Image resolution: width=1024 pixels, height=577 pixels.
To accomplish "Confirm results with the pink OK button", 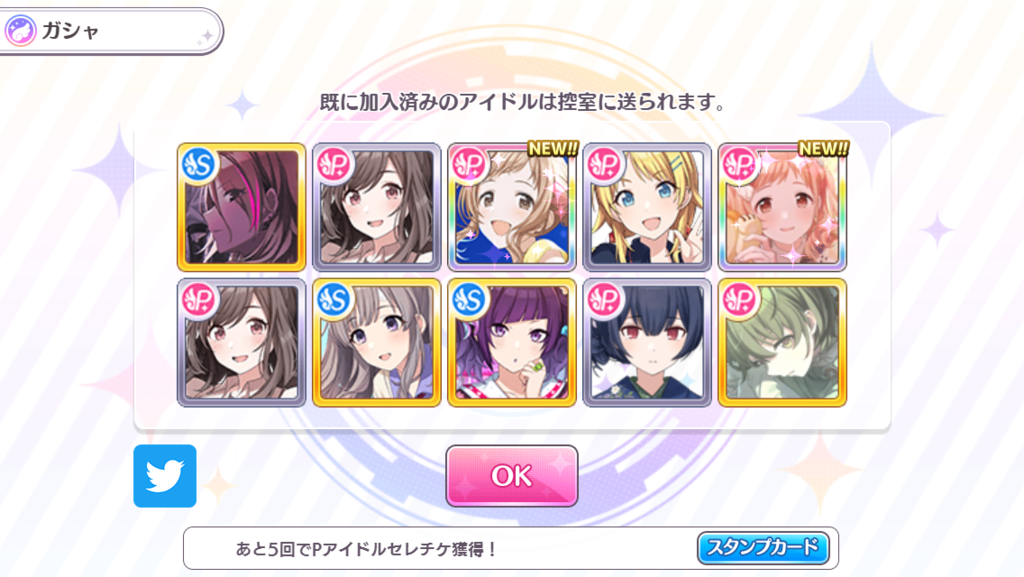I will coord(511,476).
